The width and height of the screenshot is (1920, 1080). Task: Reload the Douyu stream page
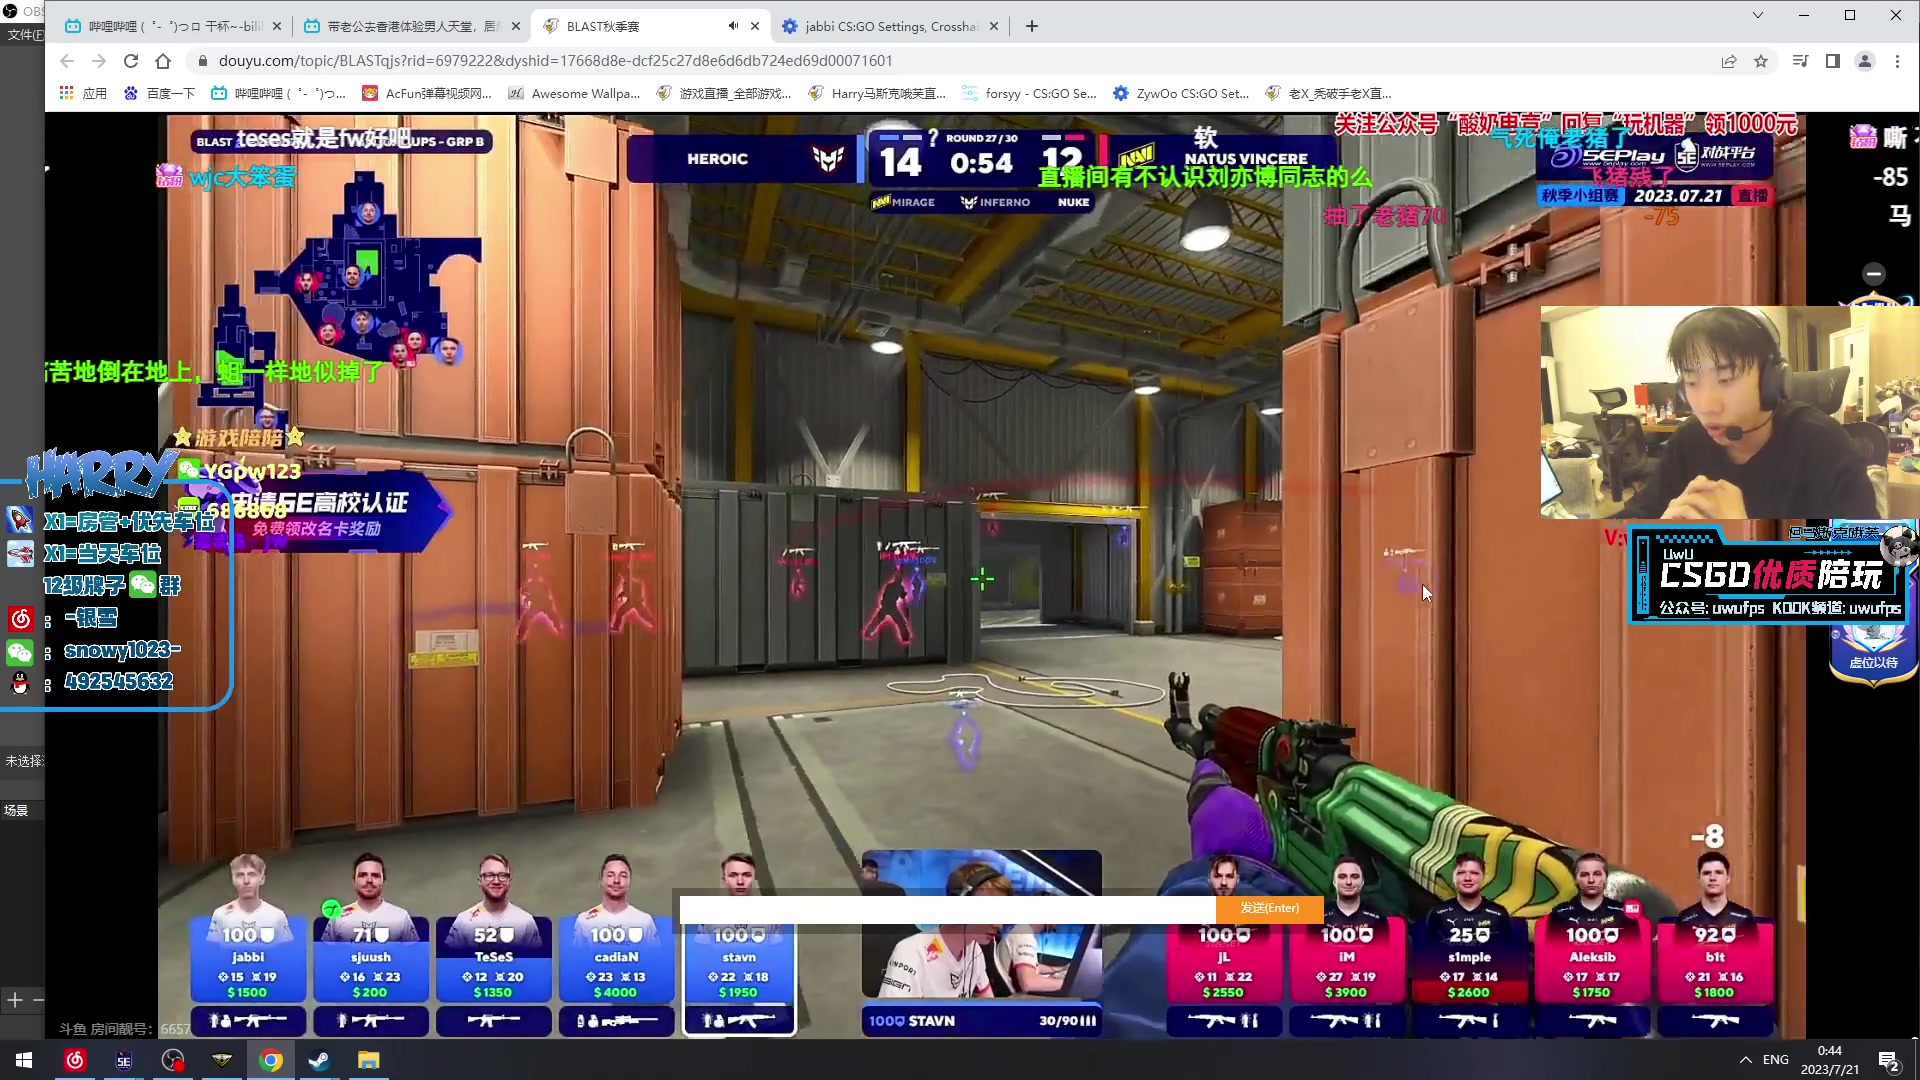(x=131, y=61)
